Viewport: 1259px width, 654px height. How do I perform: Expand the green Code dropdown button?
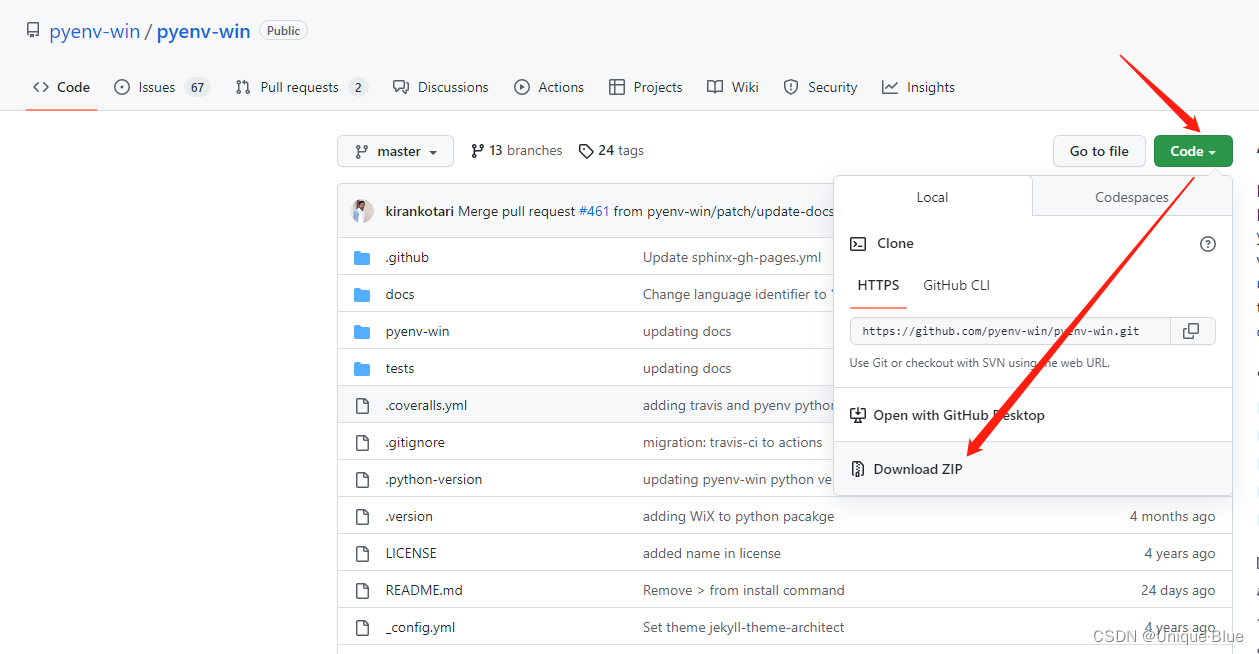click(x=1193, y=151)
